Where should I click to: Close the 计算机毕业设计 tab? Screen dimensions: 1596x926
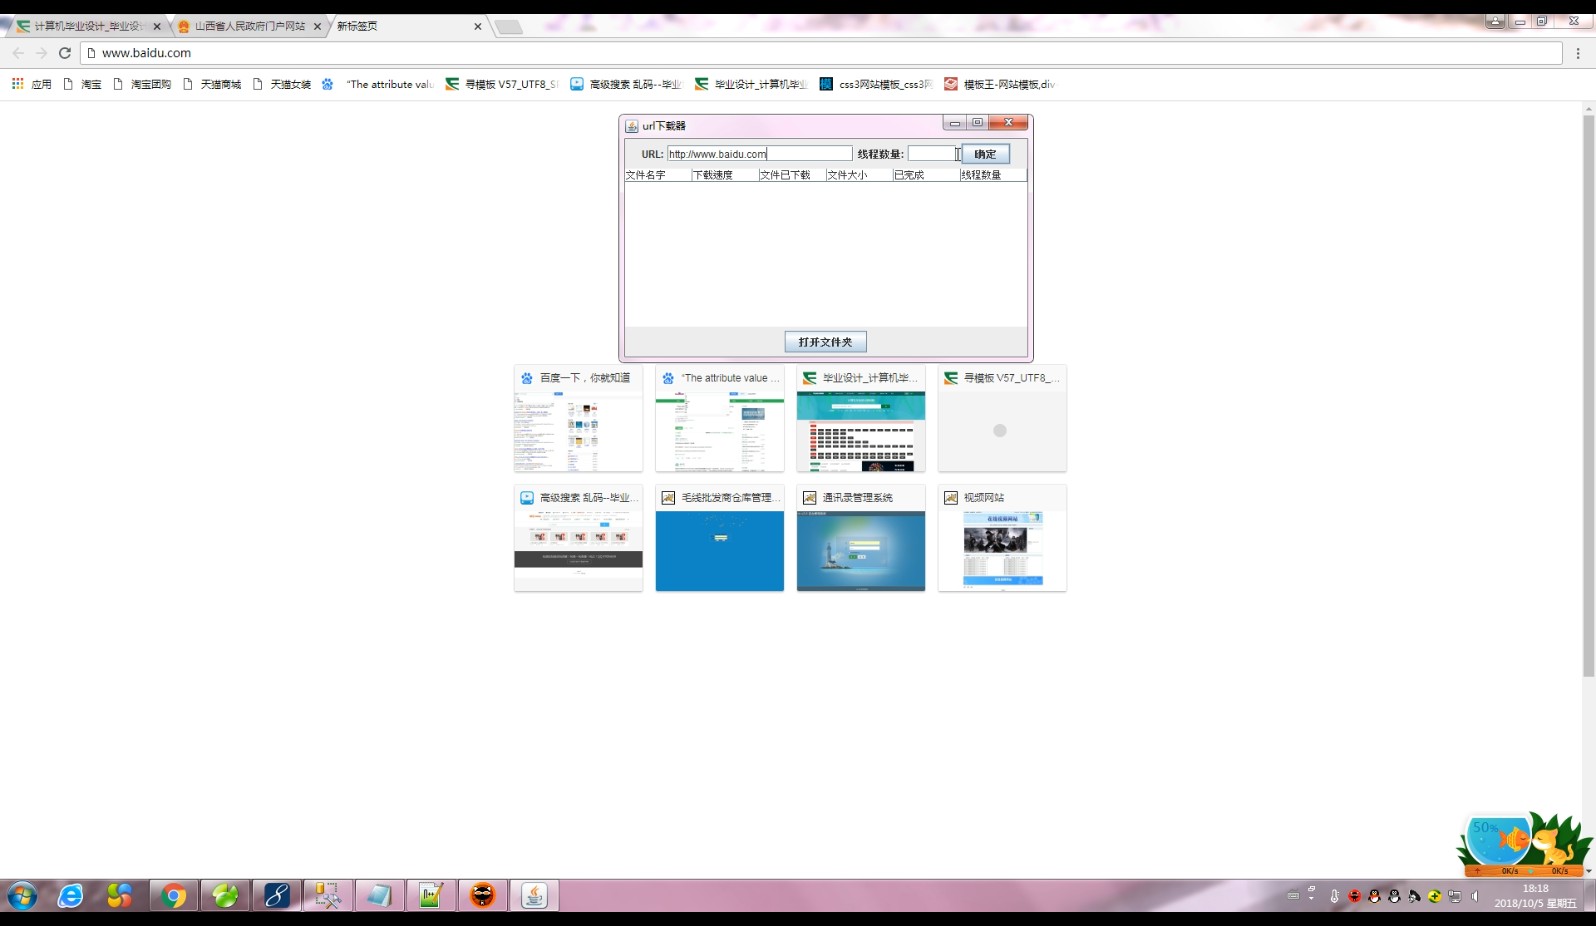157,27
